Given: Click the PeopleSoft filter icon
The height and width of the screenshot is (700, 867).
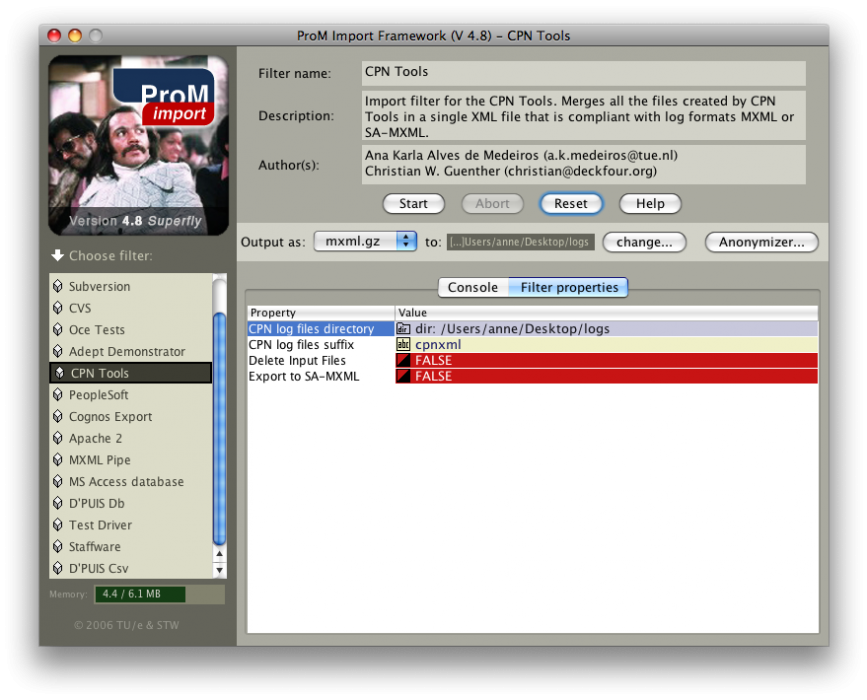Looking at the screenshot, I should 57,395.
